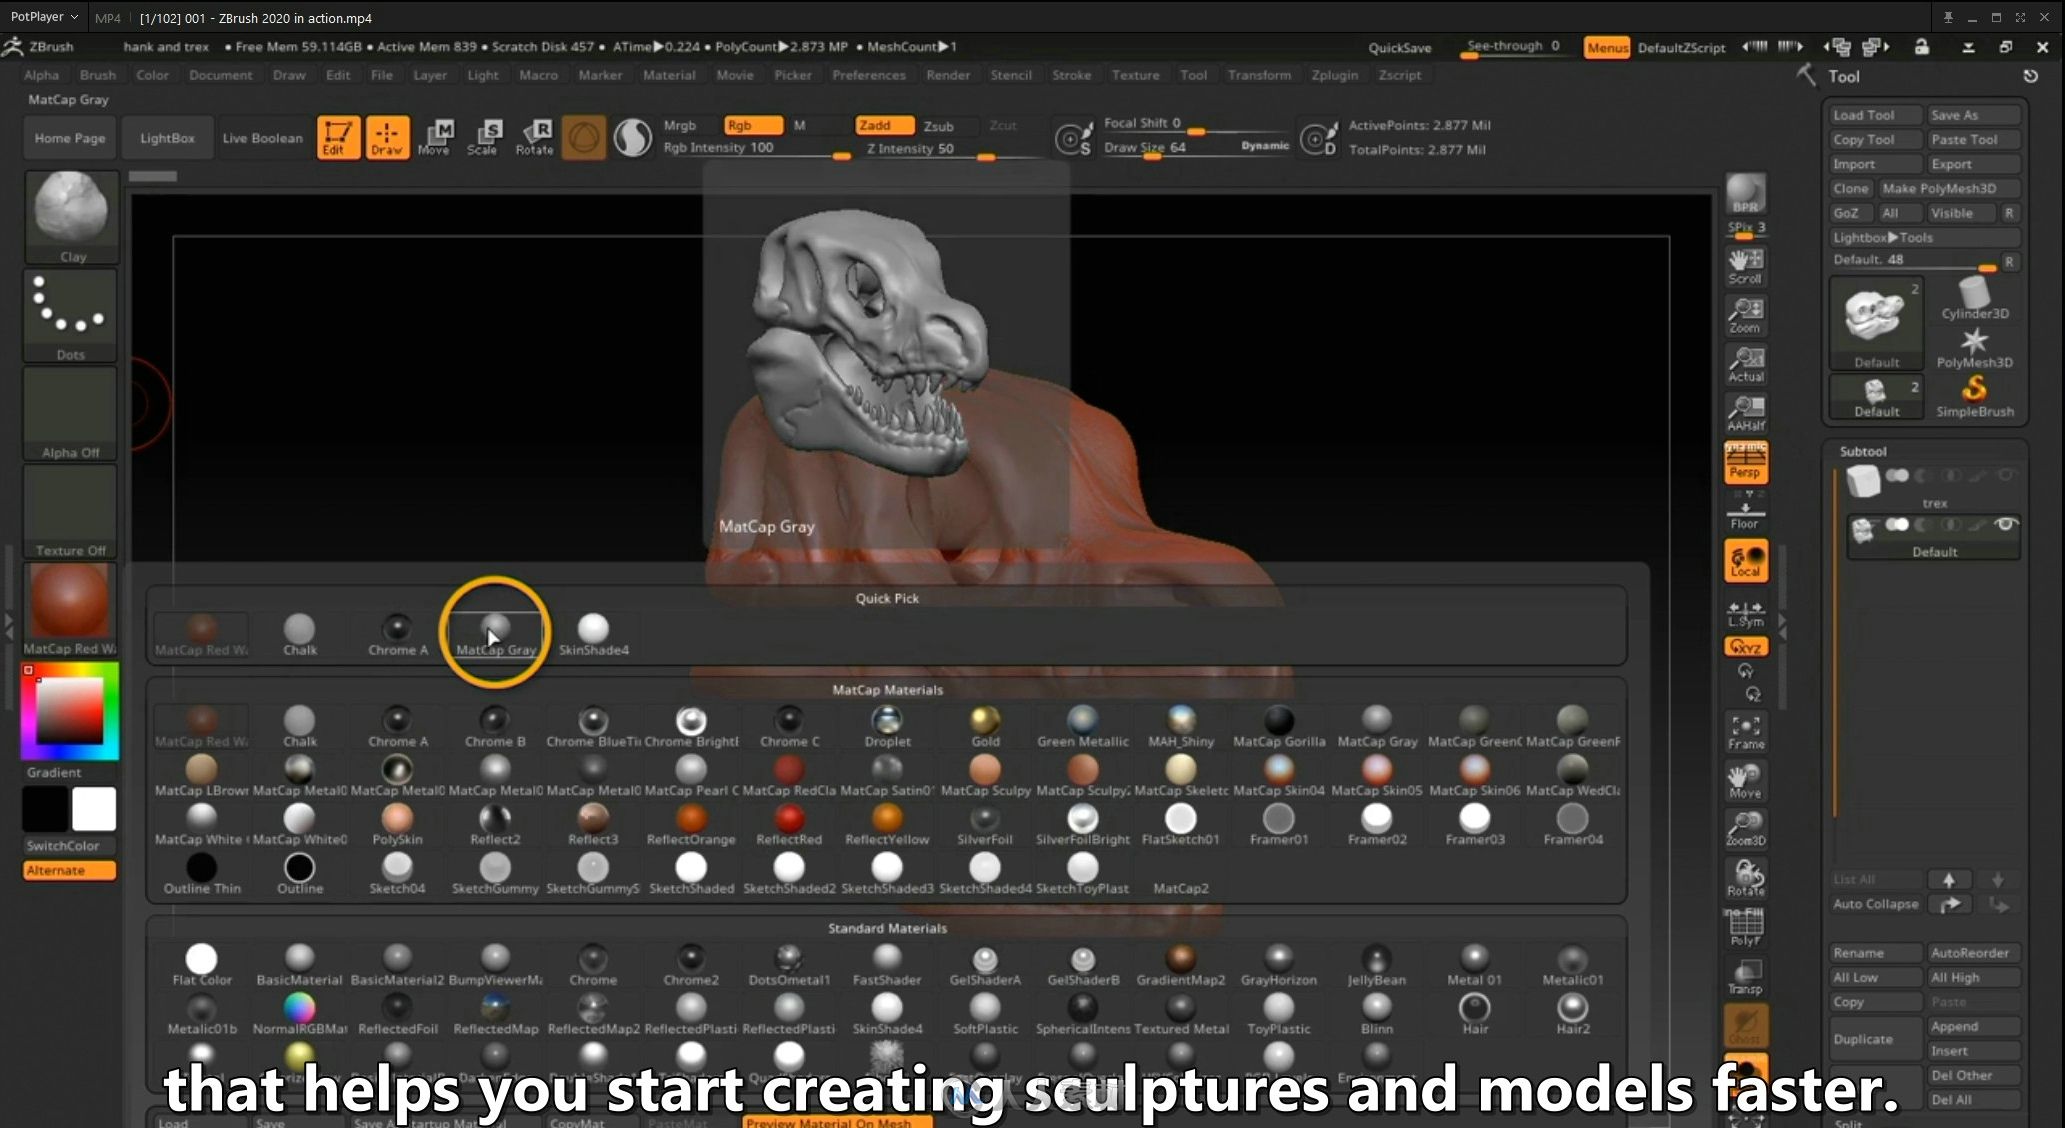
Task: Click the Frame icon
Action: [x=1745, y=731]
